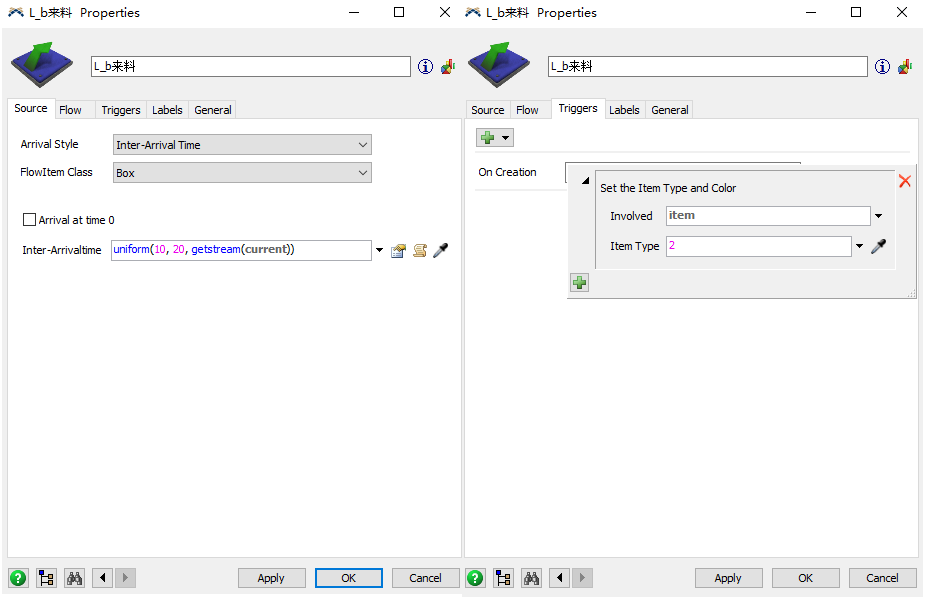
Task: Pick the sampler eyedropper beside Item Type
Action: click(x=878, y=246)
